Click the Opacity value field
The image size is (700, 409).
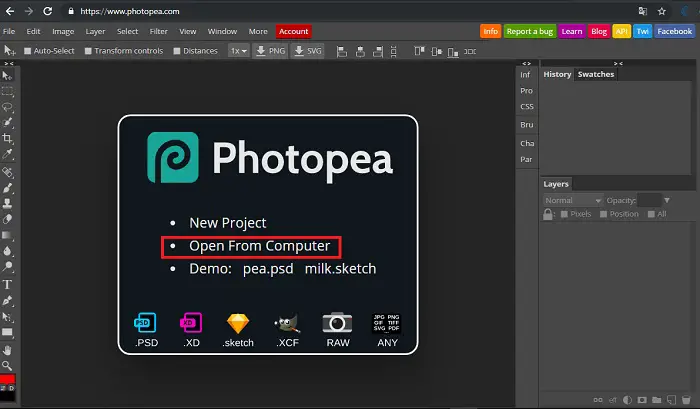click(x=649, y=200)
